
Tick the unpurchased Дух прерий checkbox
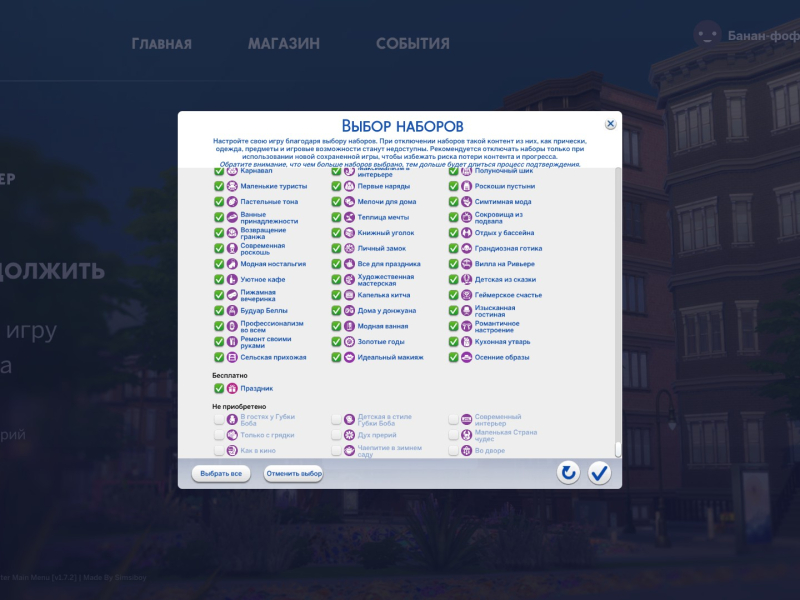click(337, 435)
